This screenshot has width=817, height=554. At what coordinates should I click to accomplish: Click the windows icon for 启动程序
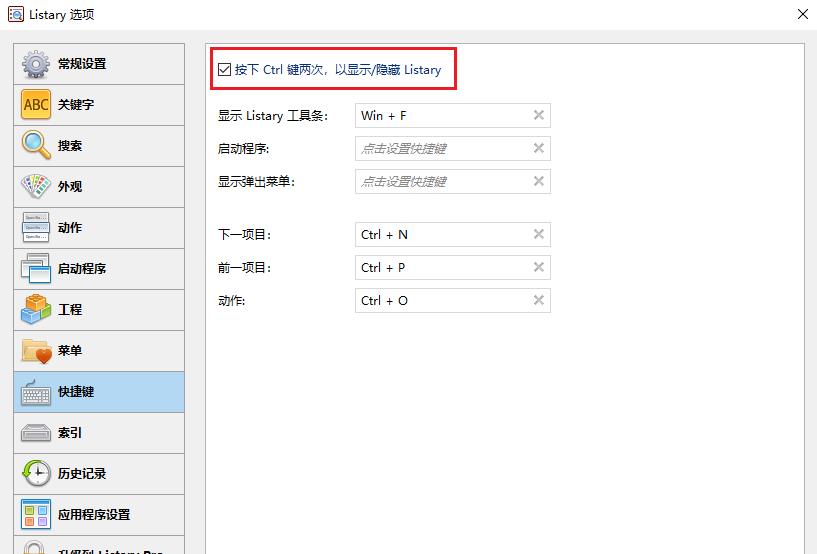pyautogui.click(x=35, y=268)
